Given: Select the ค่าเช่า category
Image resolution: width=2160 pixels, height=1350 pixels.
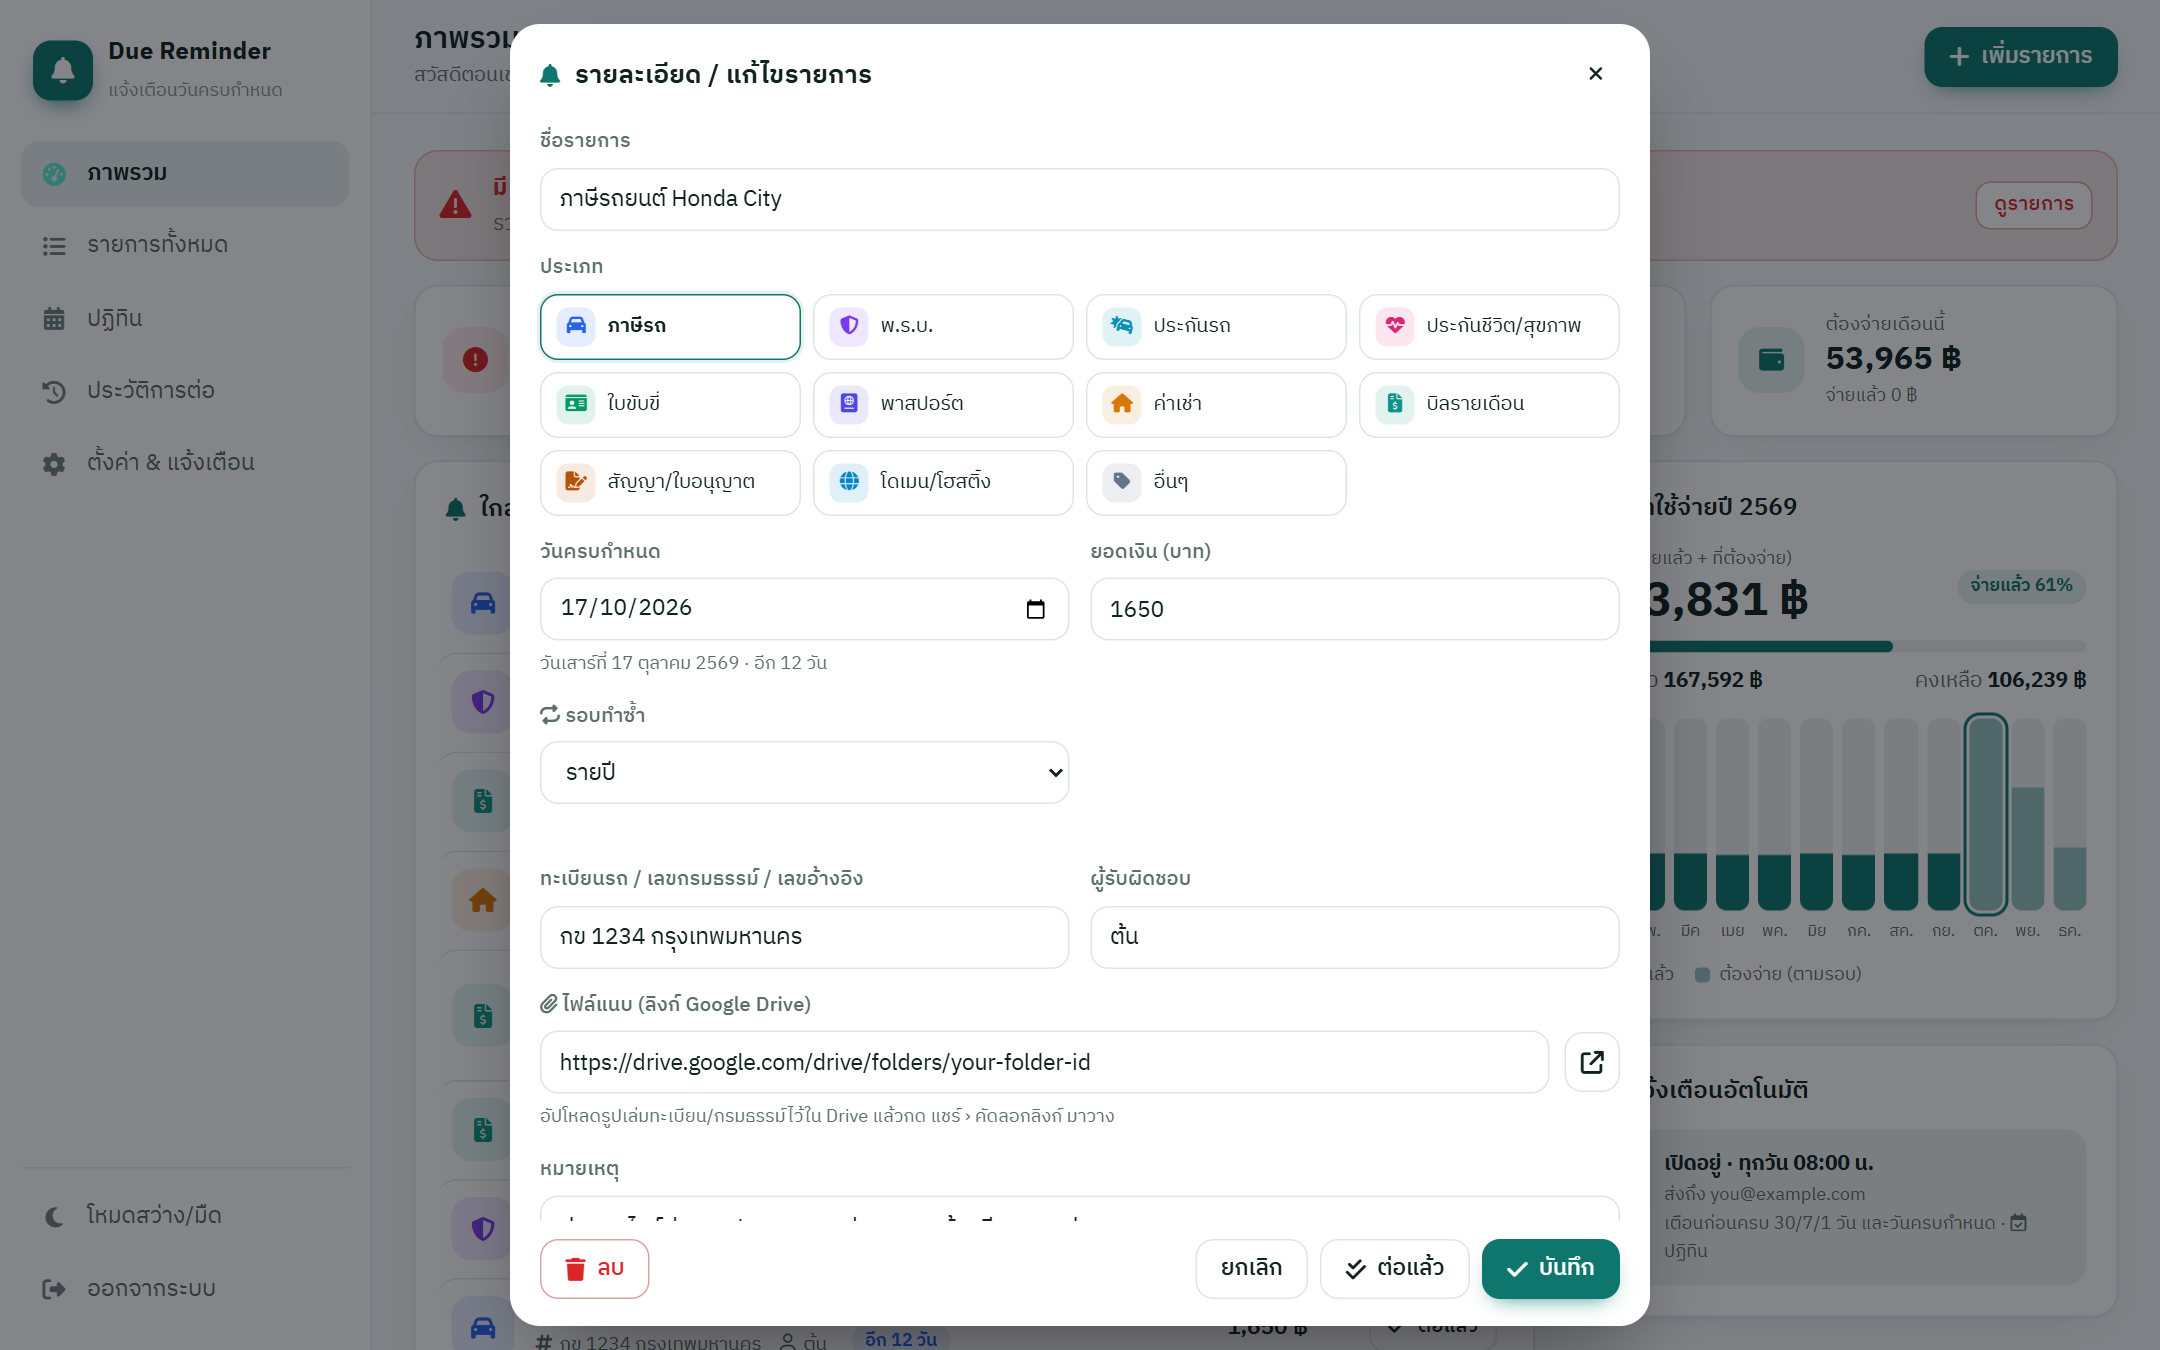Looking at the screenshot, I should pos(1216,404).
